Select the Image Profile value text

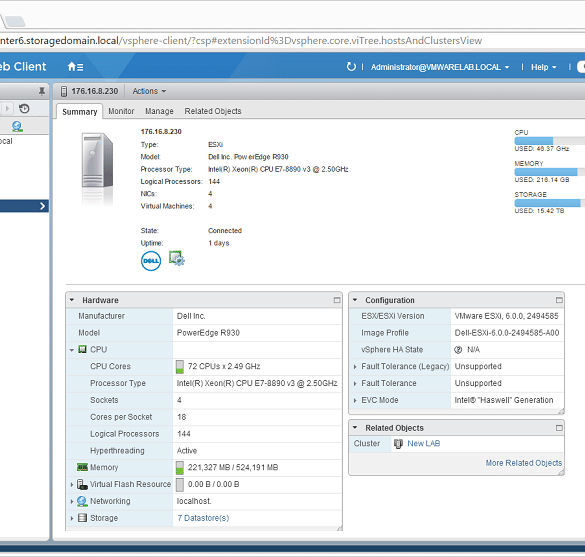click(507, 333)
